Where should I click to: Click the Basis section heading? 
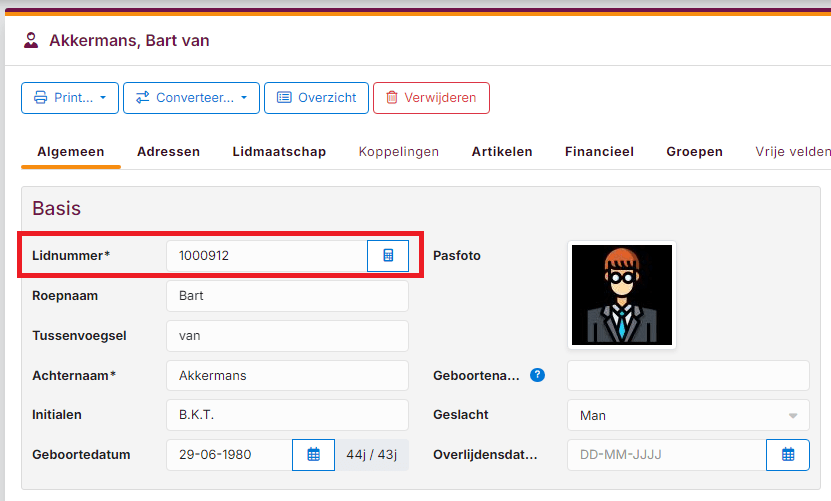[57, 208]
